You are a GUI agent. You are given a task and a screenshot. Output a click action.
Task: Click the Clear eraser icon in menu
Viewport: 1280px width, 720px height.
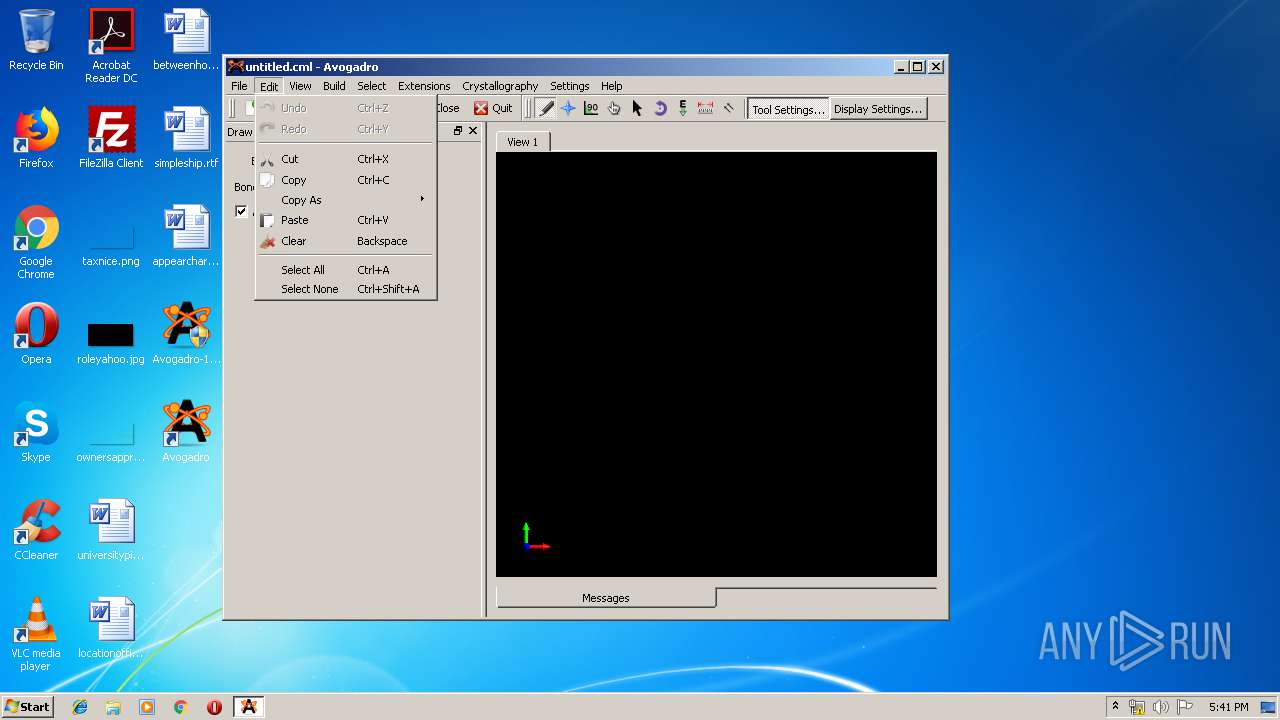(267, 241)
